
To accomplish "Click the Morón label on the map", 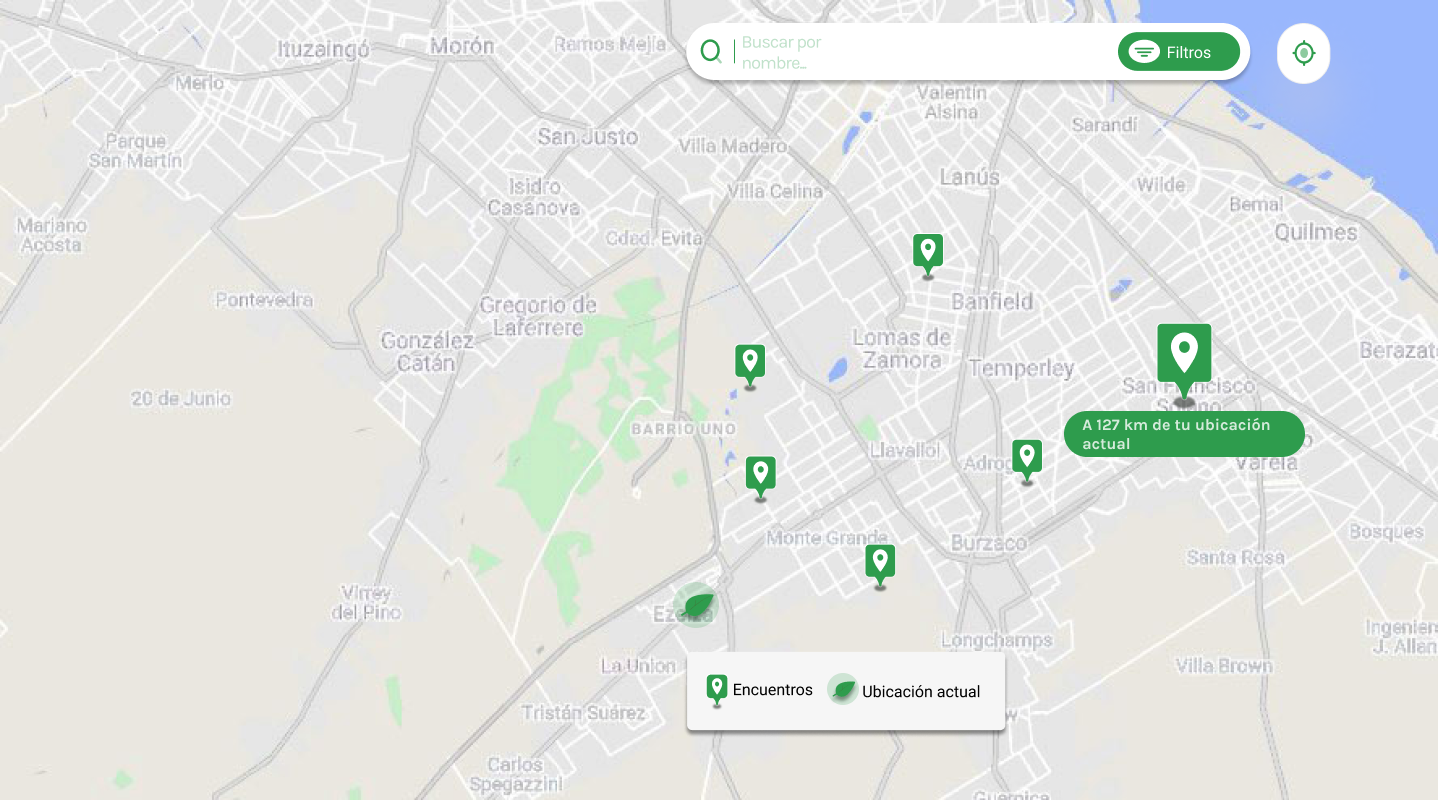I will point(462,46).
